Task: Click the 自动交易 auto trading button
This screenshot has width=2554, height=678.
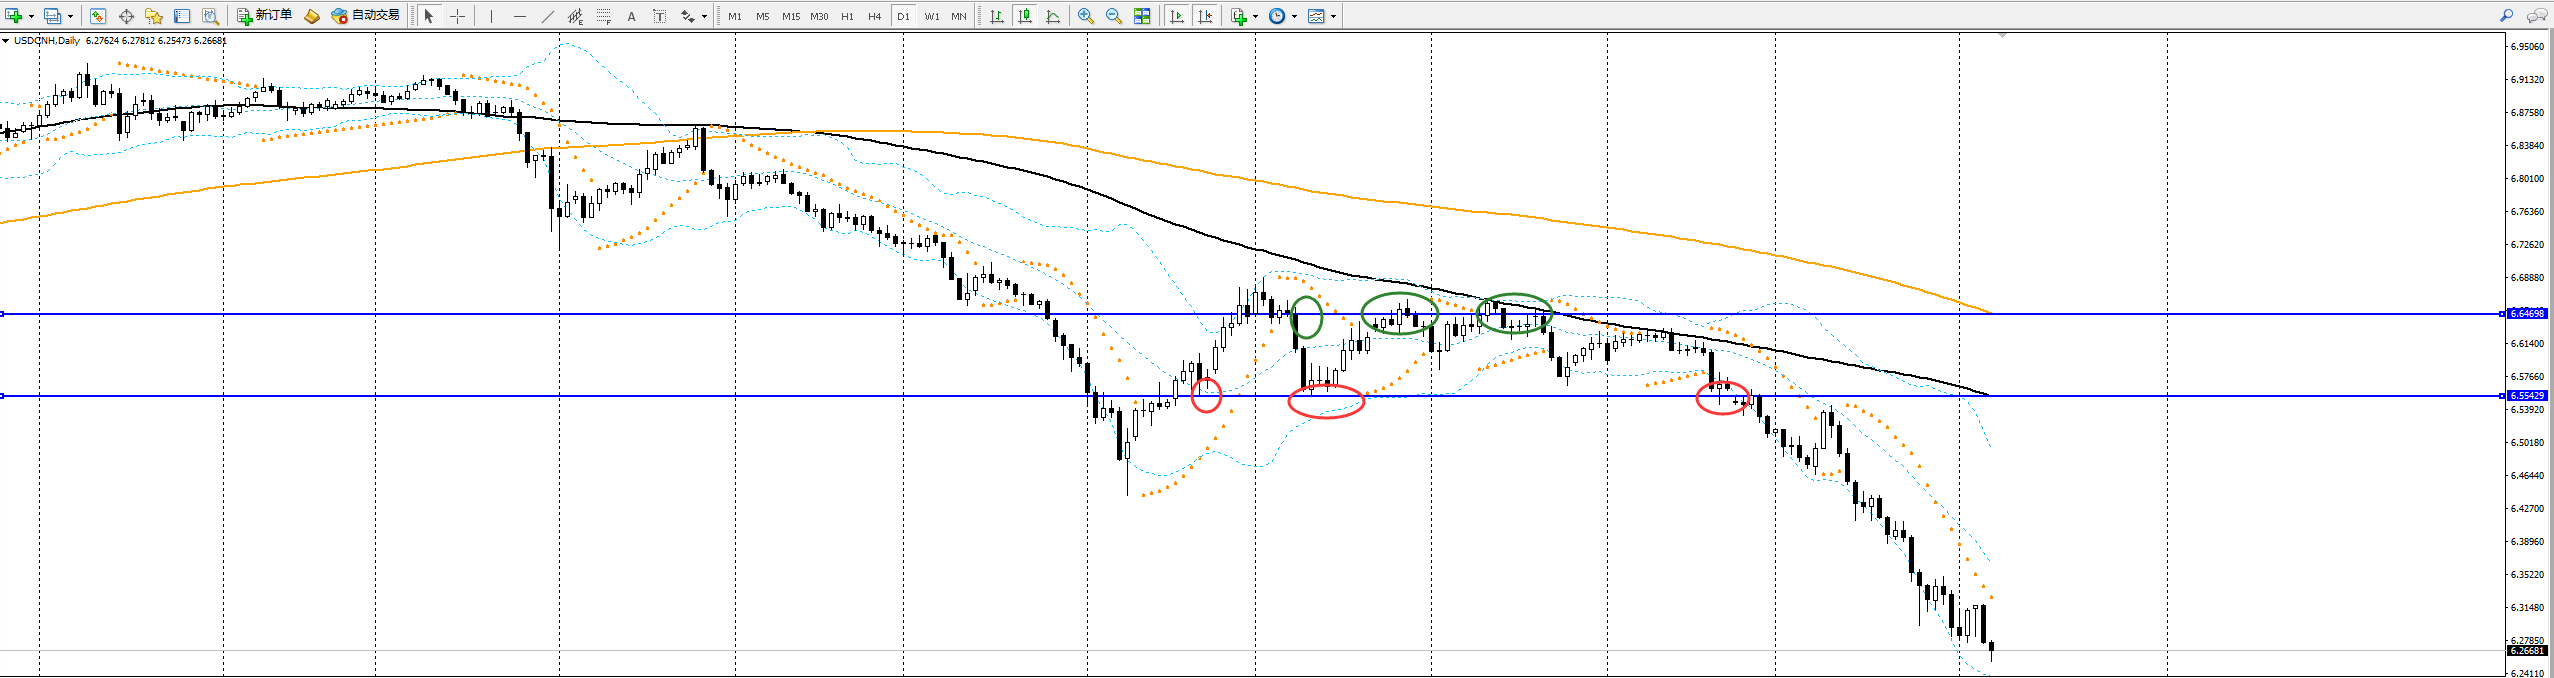Action: [366, 16]
